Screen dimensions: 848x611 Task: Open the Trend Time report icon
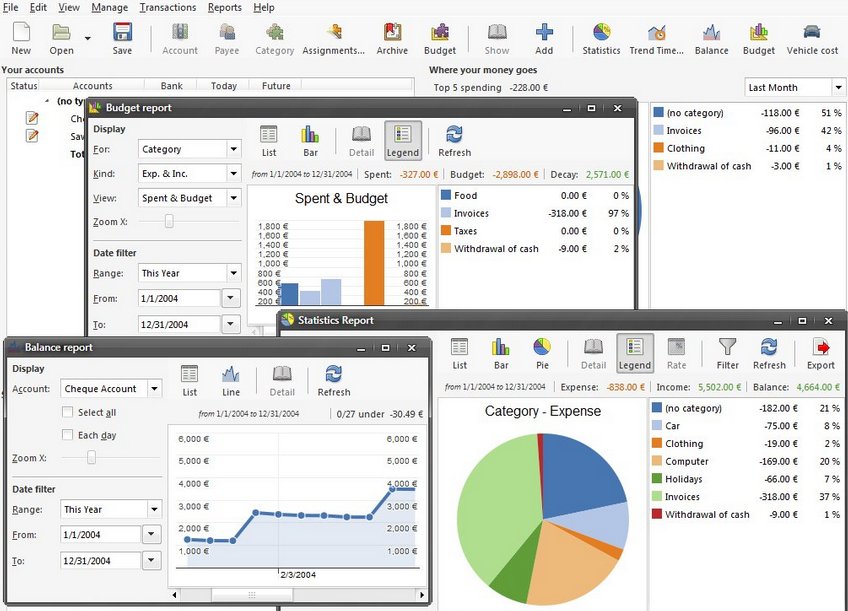[x=657, y=32]
